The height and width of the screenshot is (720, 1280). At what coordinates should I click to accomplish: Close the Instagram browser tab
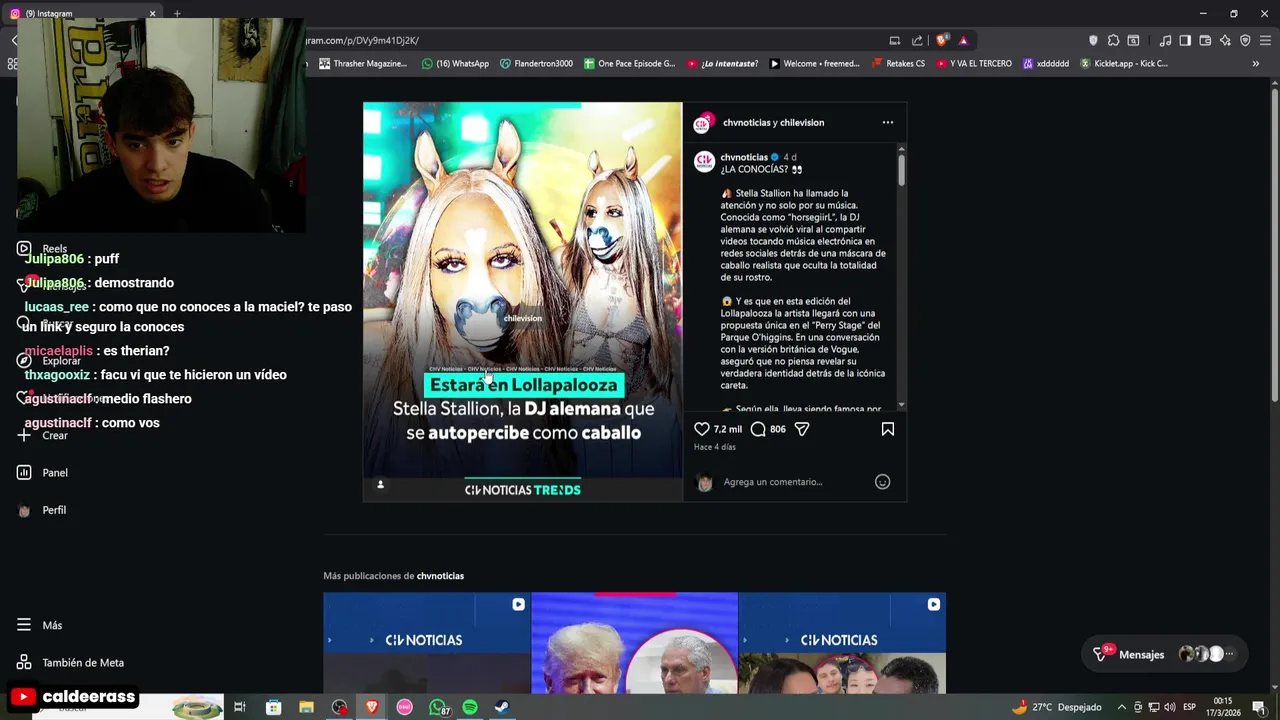[x=152, y=14]
